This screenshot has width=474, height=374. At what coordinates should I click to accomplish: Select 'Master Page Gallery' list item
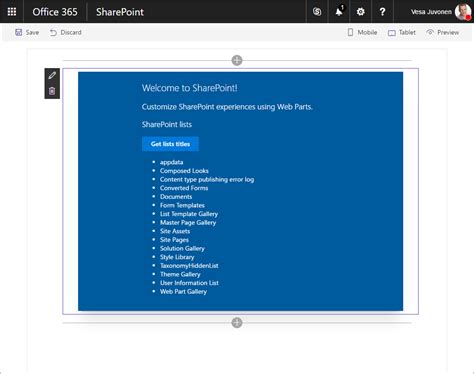click(x=188, y=223)
